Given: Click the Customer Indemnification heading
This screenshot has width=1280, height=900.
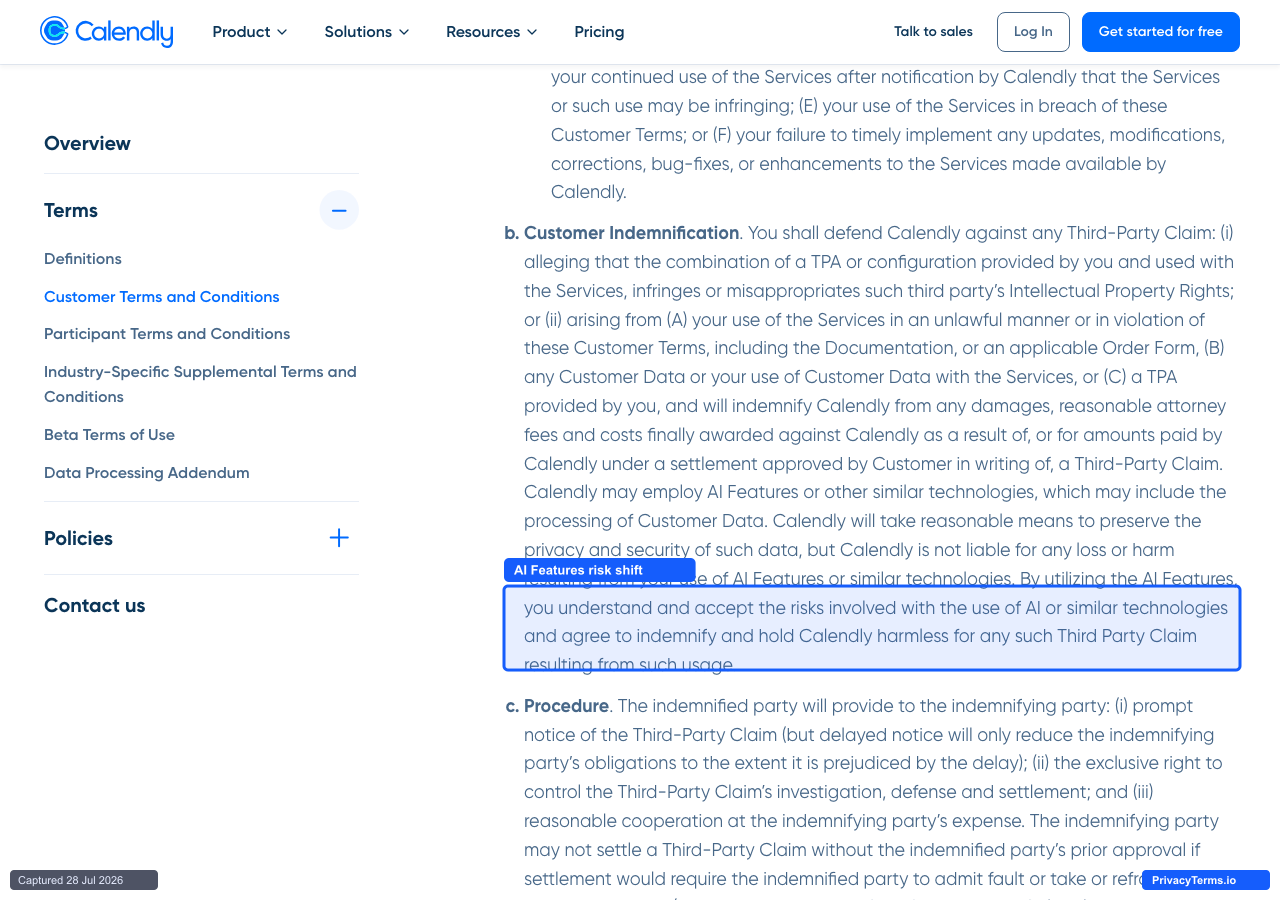Looking at the screenshot, I should (x=631, y=233).
